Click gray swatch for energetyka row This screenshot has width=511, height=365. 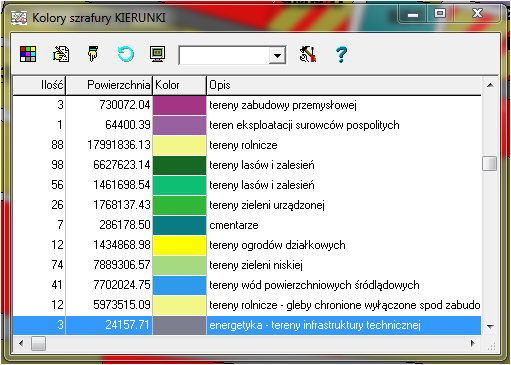(179, 325)
